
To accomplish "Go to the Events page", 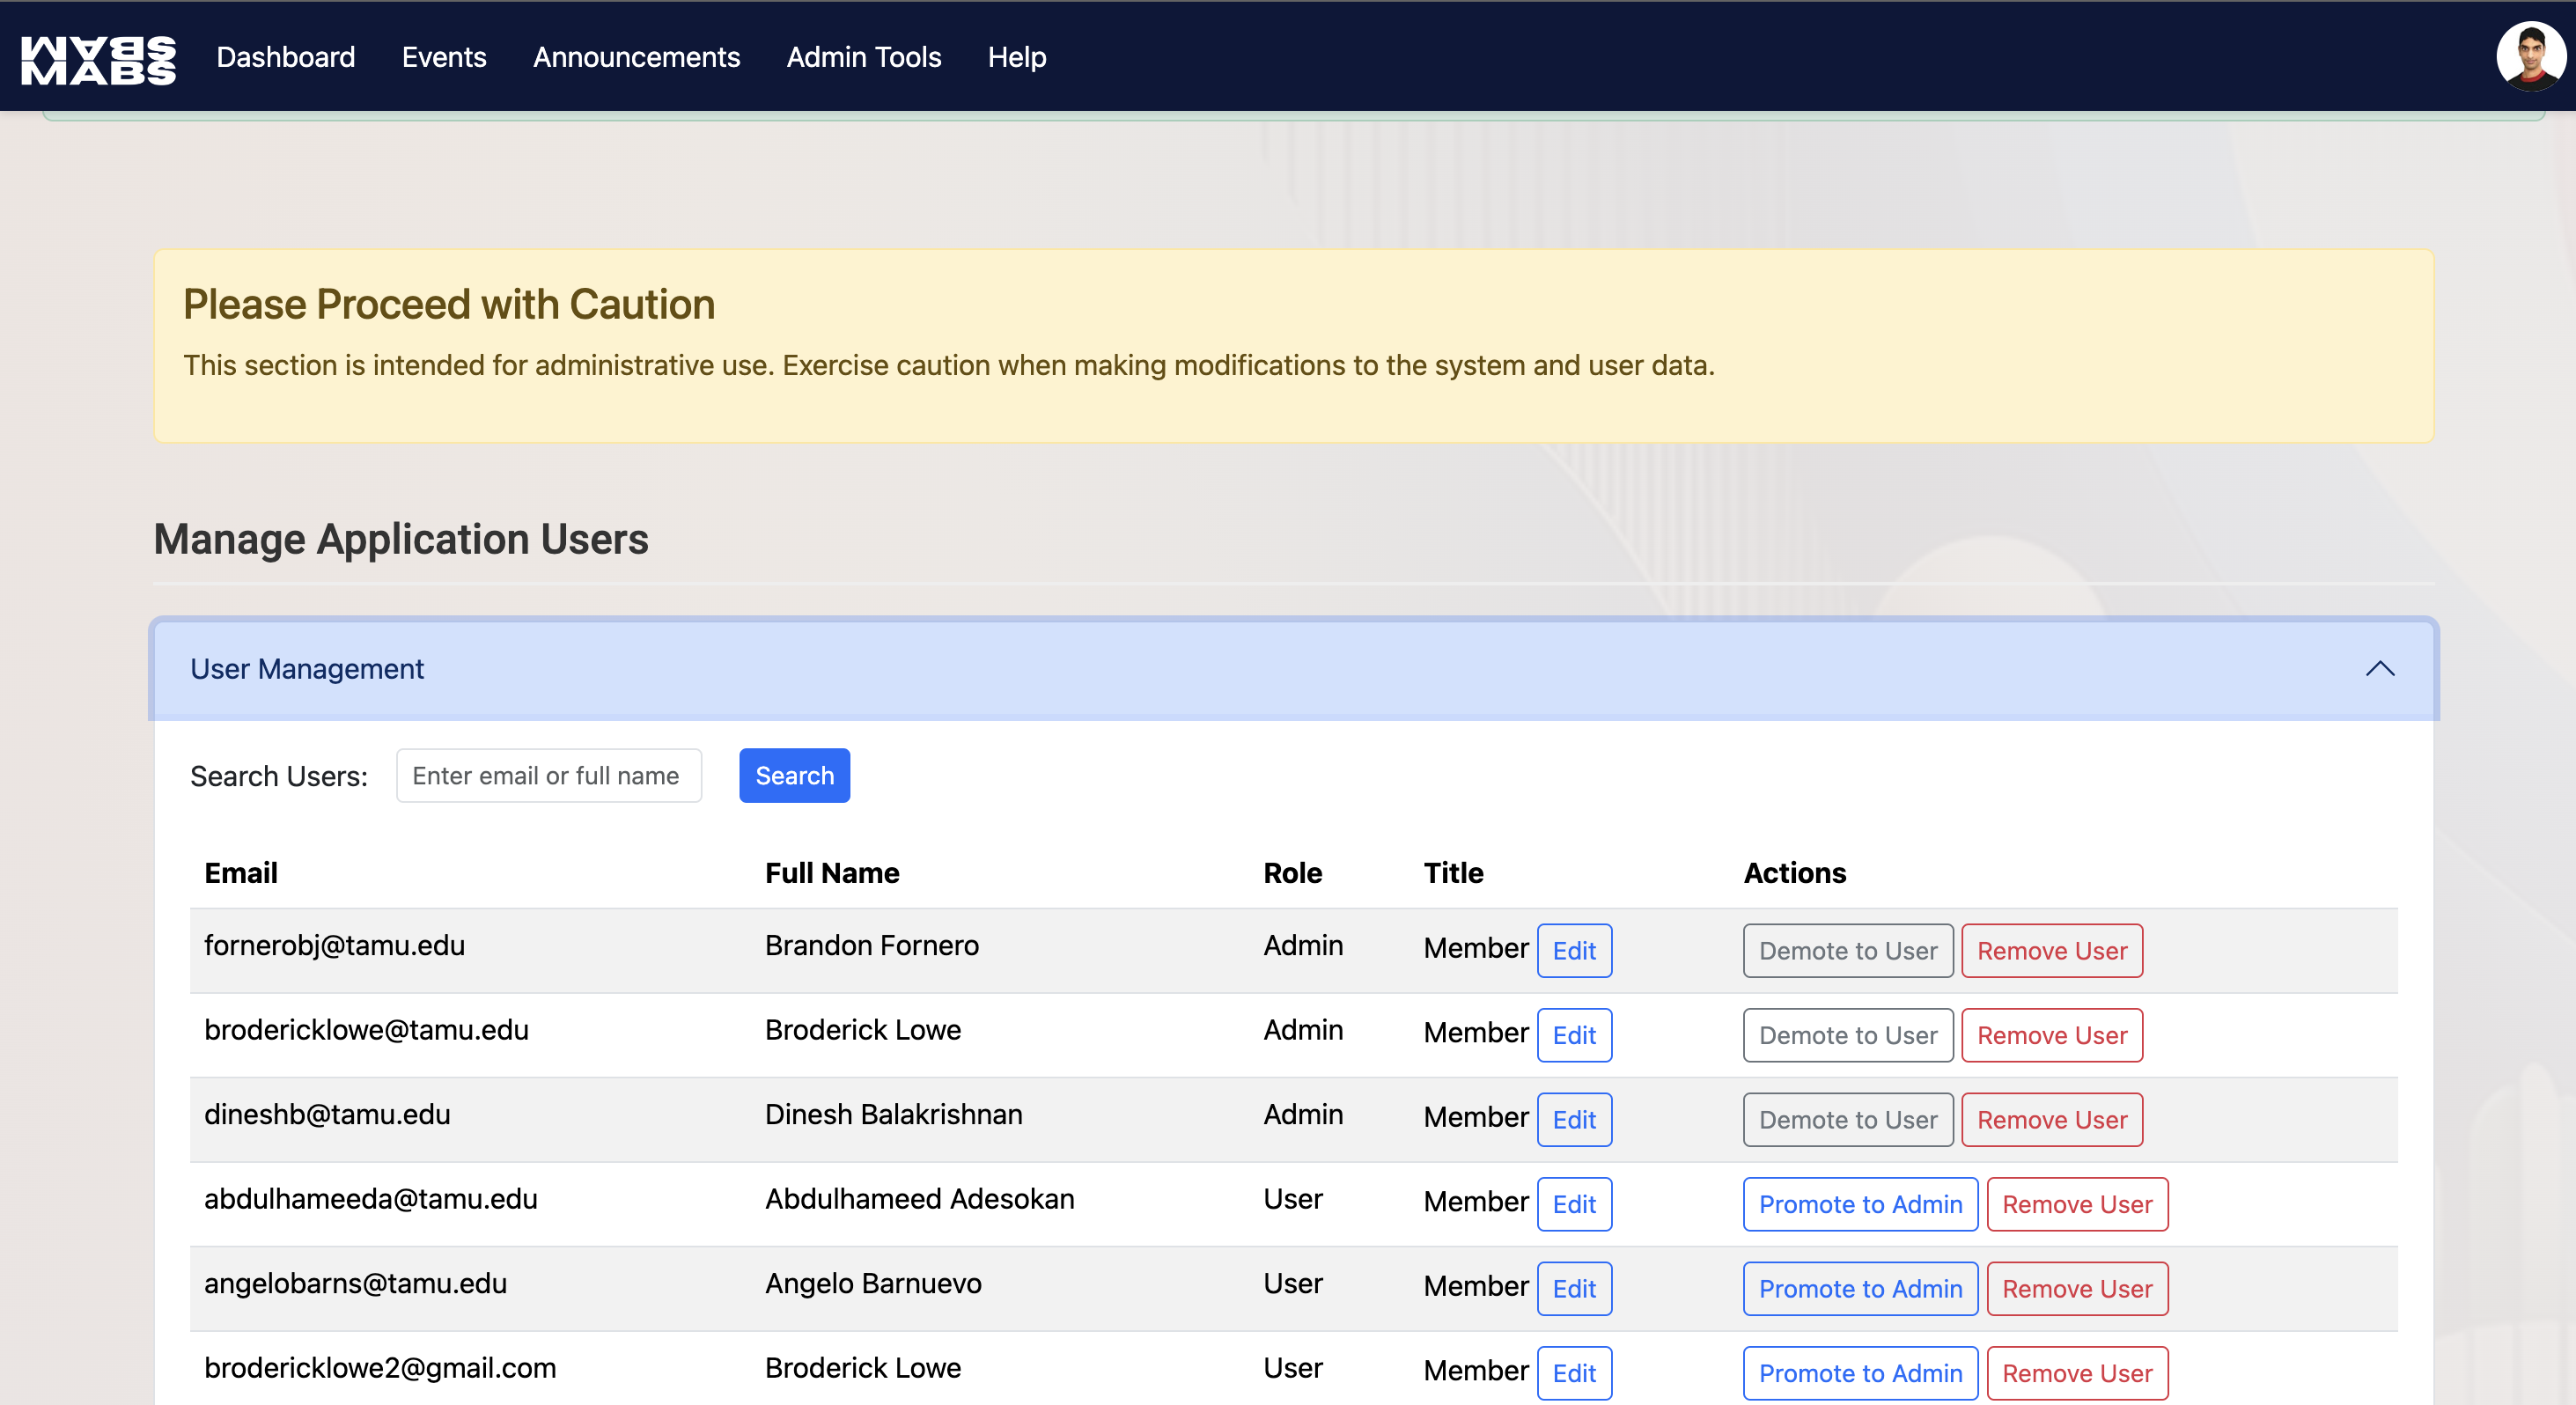I will click(x=443, y=57).
